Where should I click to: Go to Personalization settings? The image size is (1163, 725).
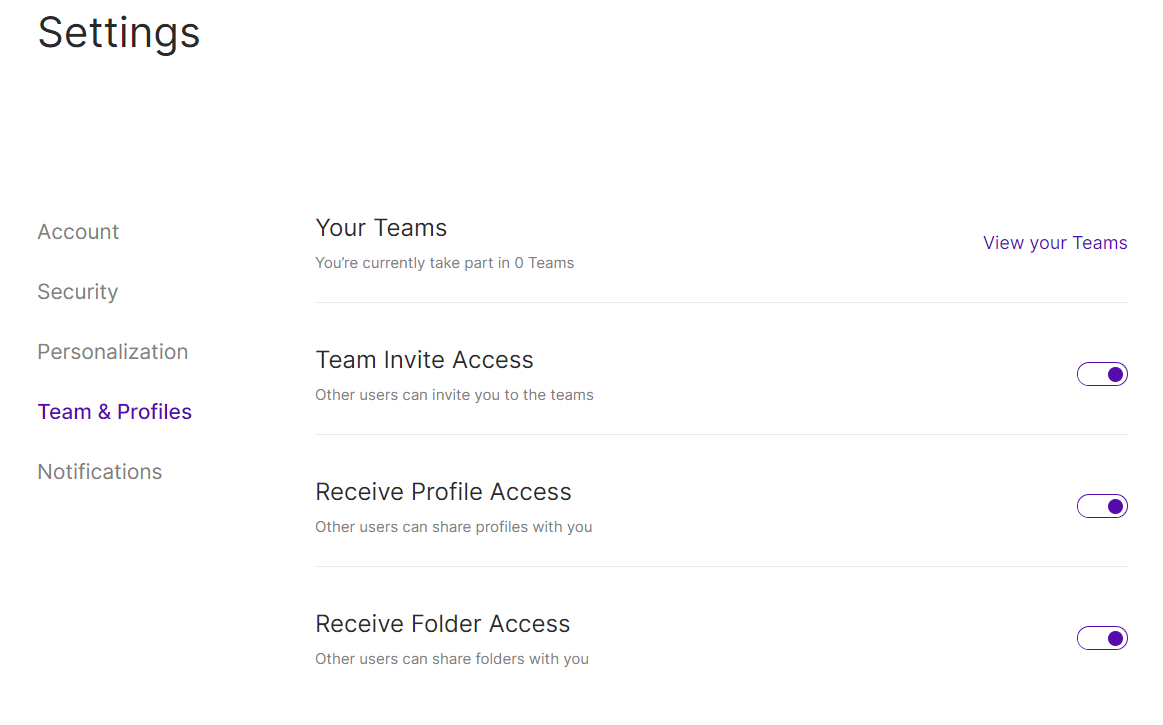click(x=113, y=352)
